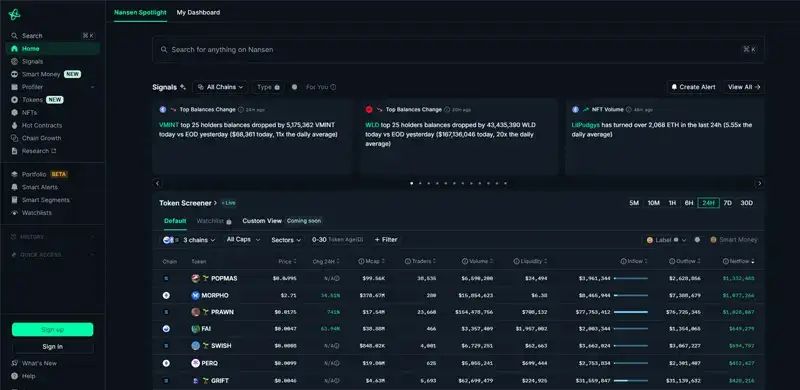Viewport: 800px width, 390px height.
Task: Open What's New in the sidebar
Action: click(39, 363)
